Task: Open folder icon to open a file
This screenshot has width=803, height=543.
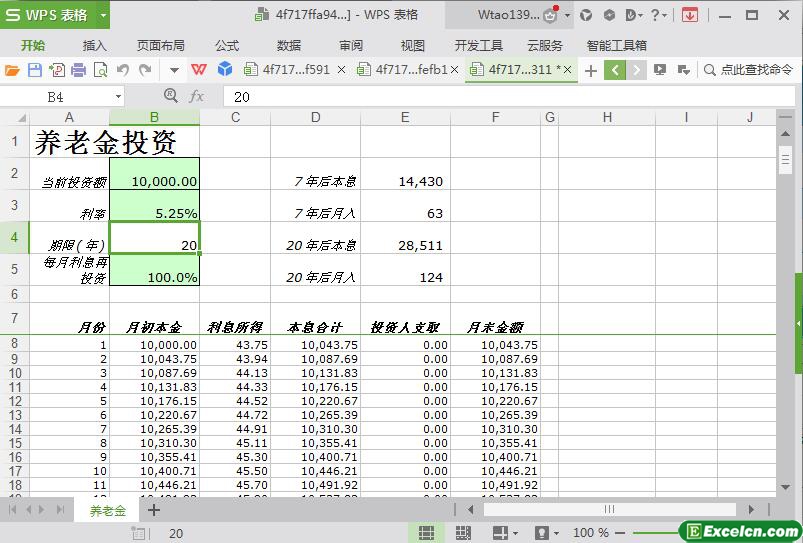Action: tap(12, 70)
